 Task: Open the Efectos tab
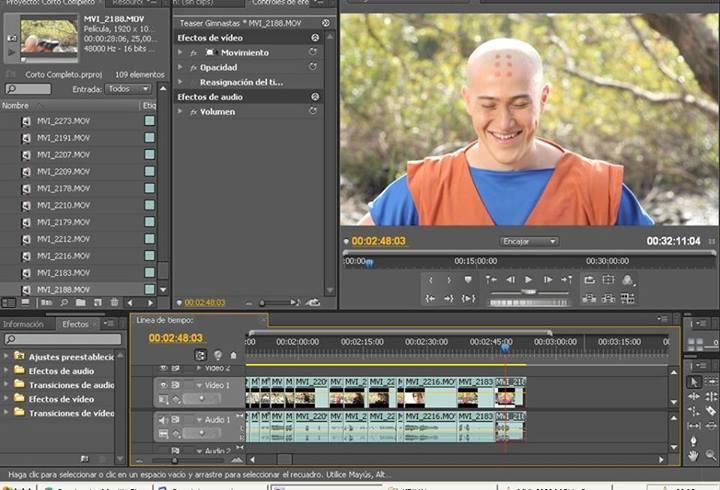point(76,324)
